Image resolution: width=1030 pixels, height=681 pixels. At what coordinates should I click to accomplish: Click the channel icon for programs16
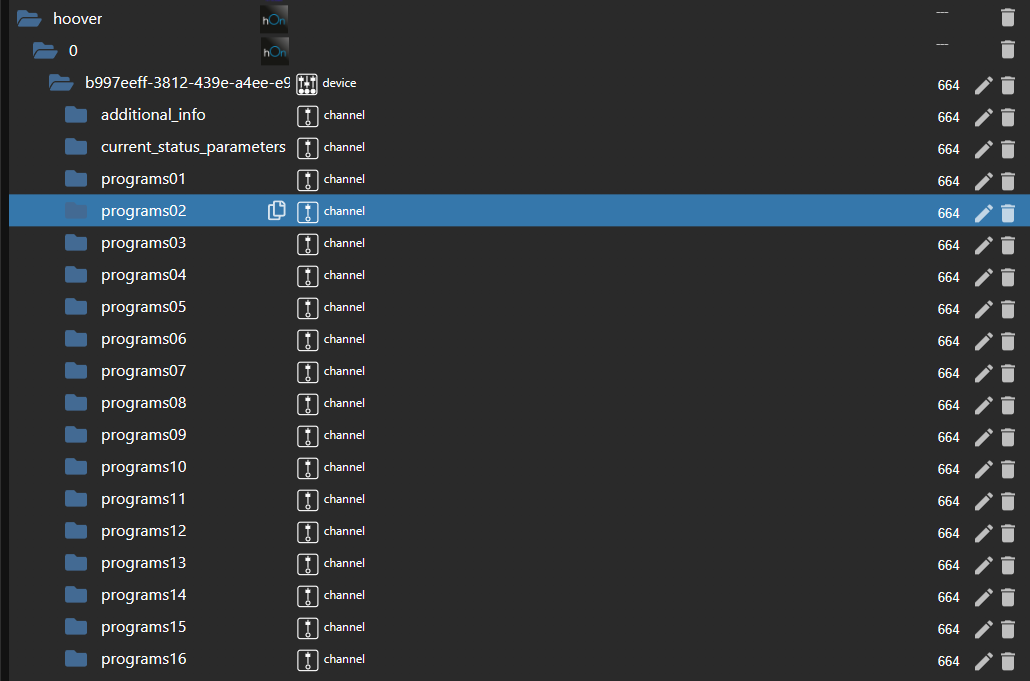click(307, 659)
